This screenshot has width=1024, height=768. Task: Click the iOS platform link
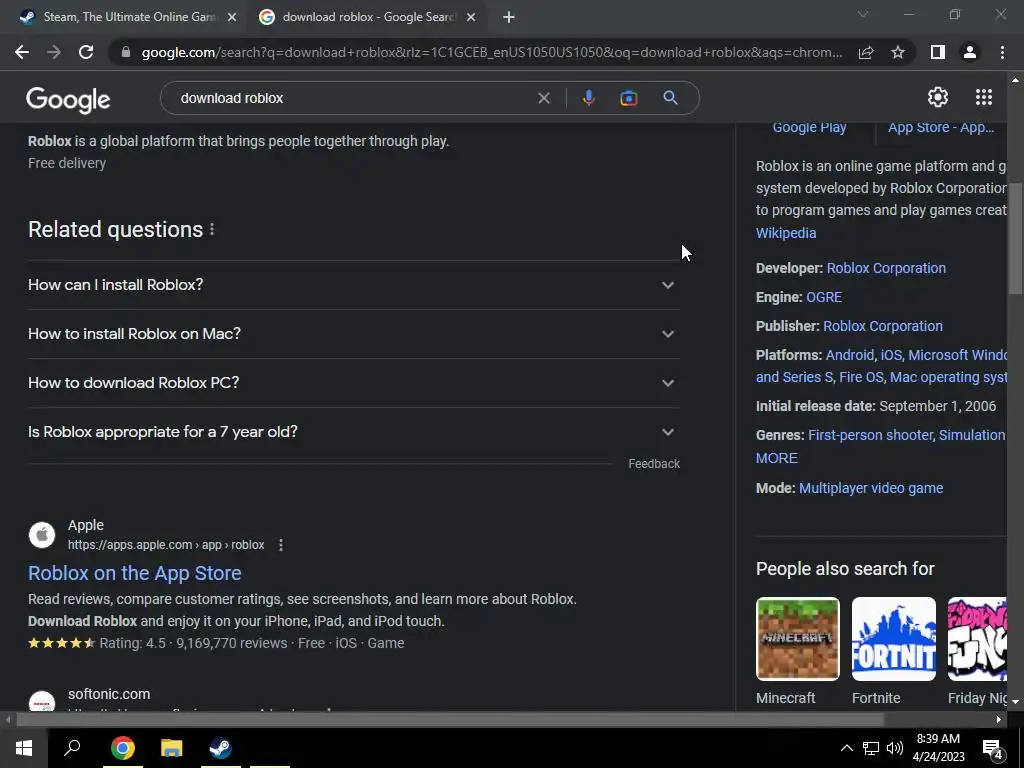[x=891, y=355]
